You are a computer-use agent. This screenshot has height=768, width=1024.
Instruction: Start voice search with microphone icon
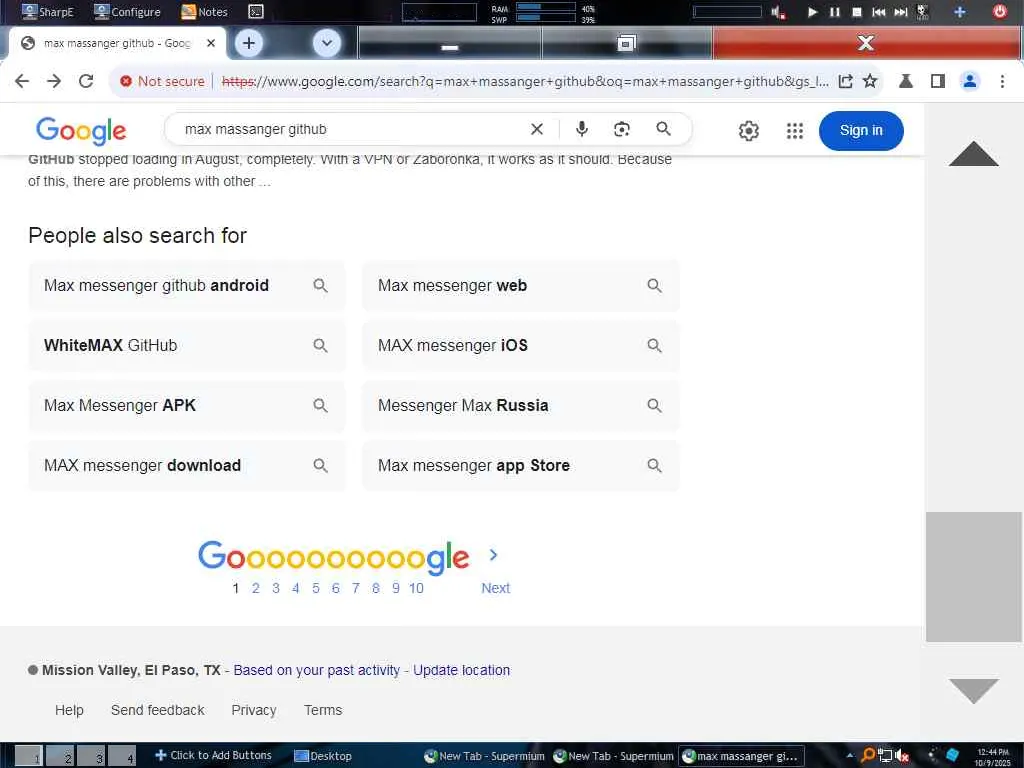click(582, 129)
